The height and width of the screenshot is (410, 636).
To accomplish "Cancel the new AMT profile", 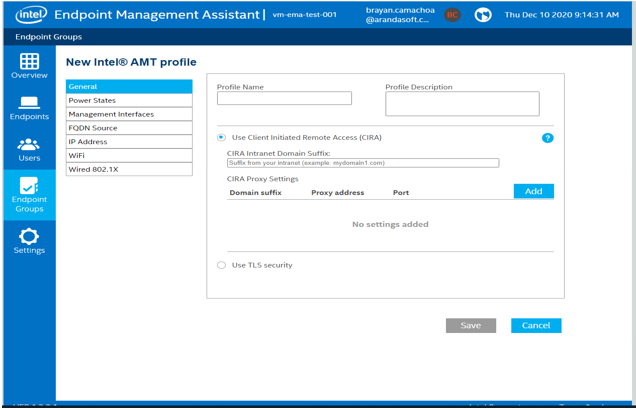I will pos(536,325).
